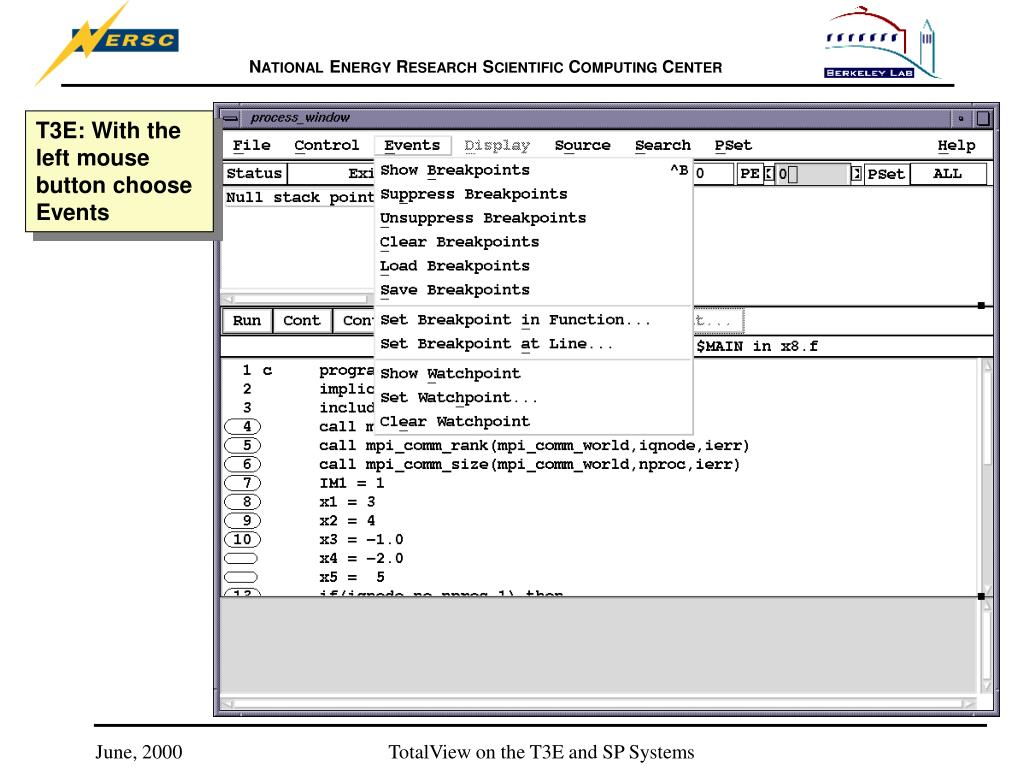Toggle breakpoint marker on line 6
Image resolution: width=1024 pixels, height=768 pixels.
coord(242,464)
